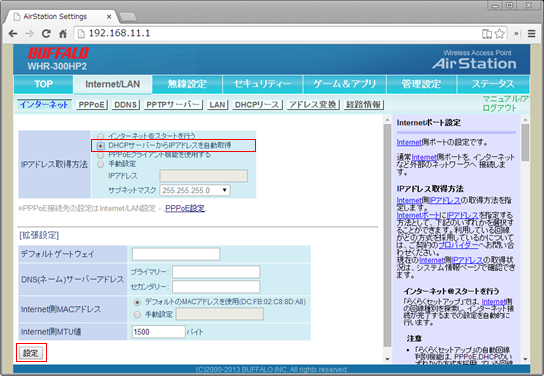The height and width of the screenshot is (376, 544).
Task: Click the デフォルトゲートウェイ input field
Action: click(176, 254)
